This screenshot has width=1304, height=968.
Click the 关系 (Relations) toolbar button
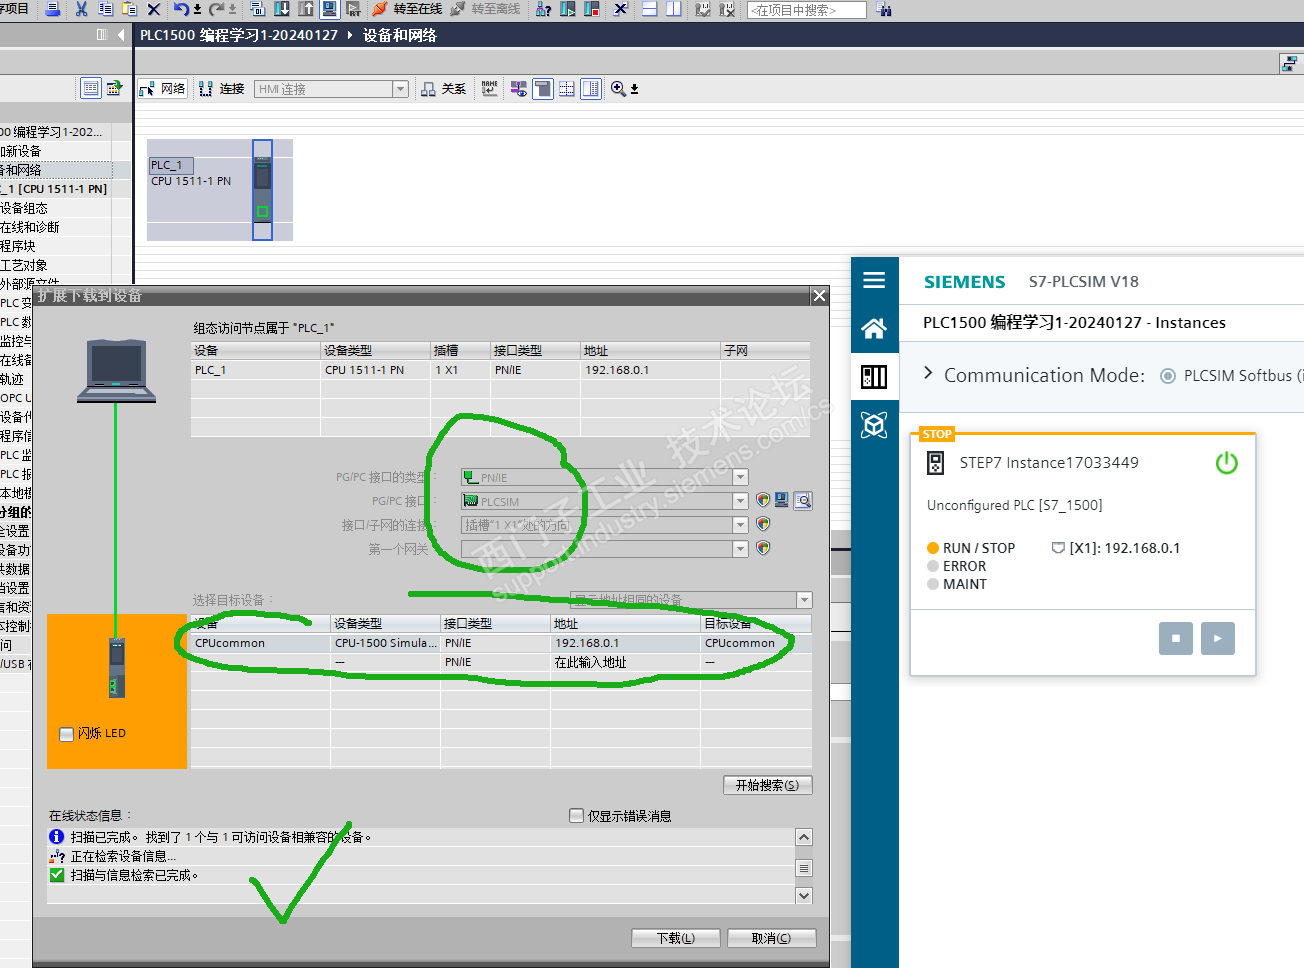click(x=444, y=89)
